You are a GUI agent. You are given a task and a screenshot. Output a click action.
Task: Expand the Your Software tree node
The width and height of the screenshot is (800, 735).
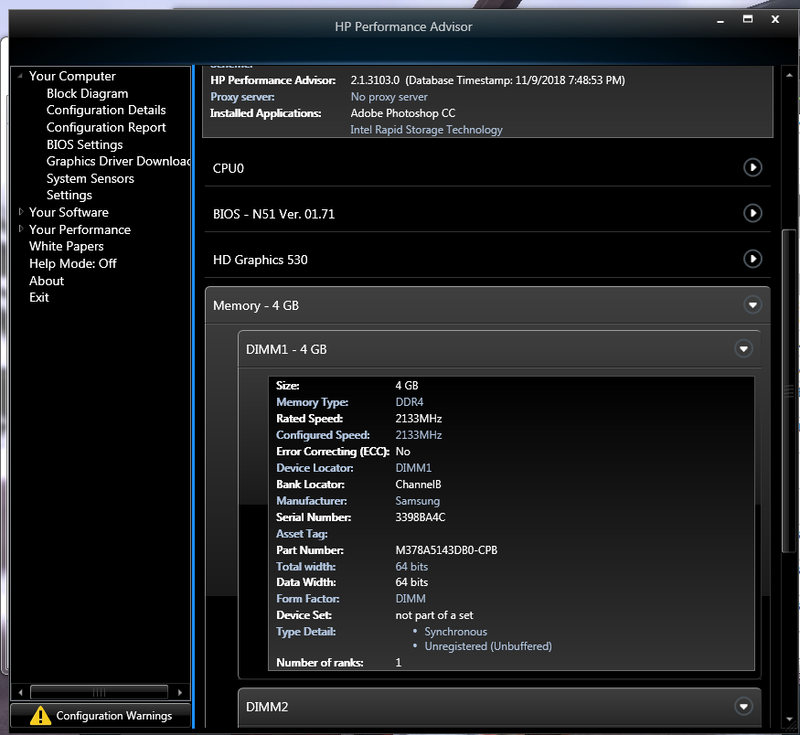point(20,212)
